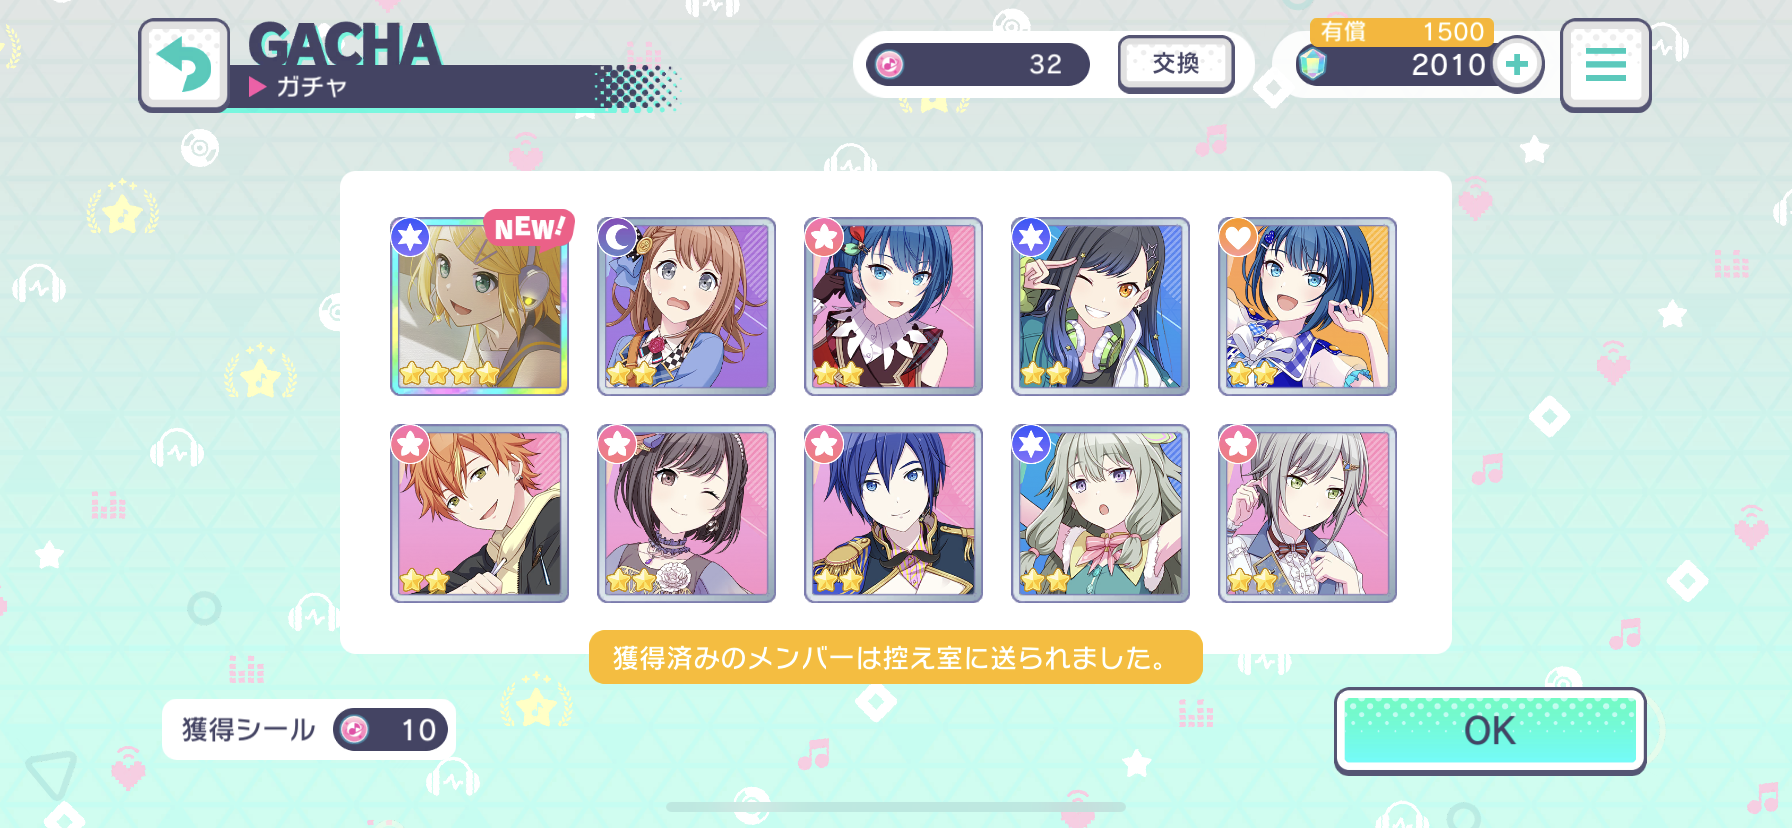Tap the yellow 獲得済みのメンバー notification banner
Image resolution: width=1792 pixels, height=828 pixels.
click(895, 657)
